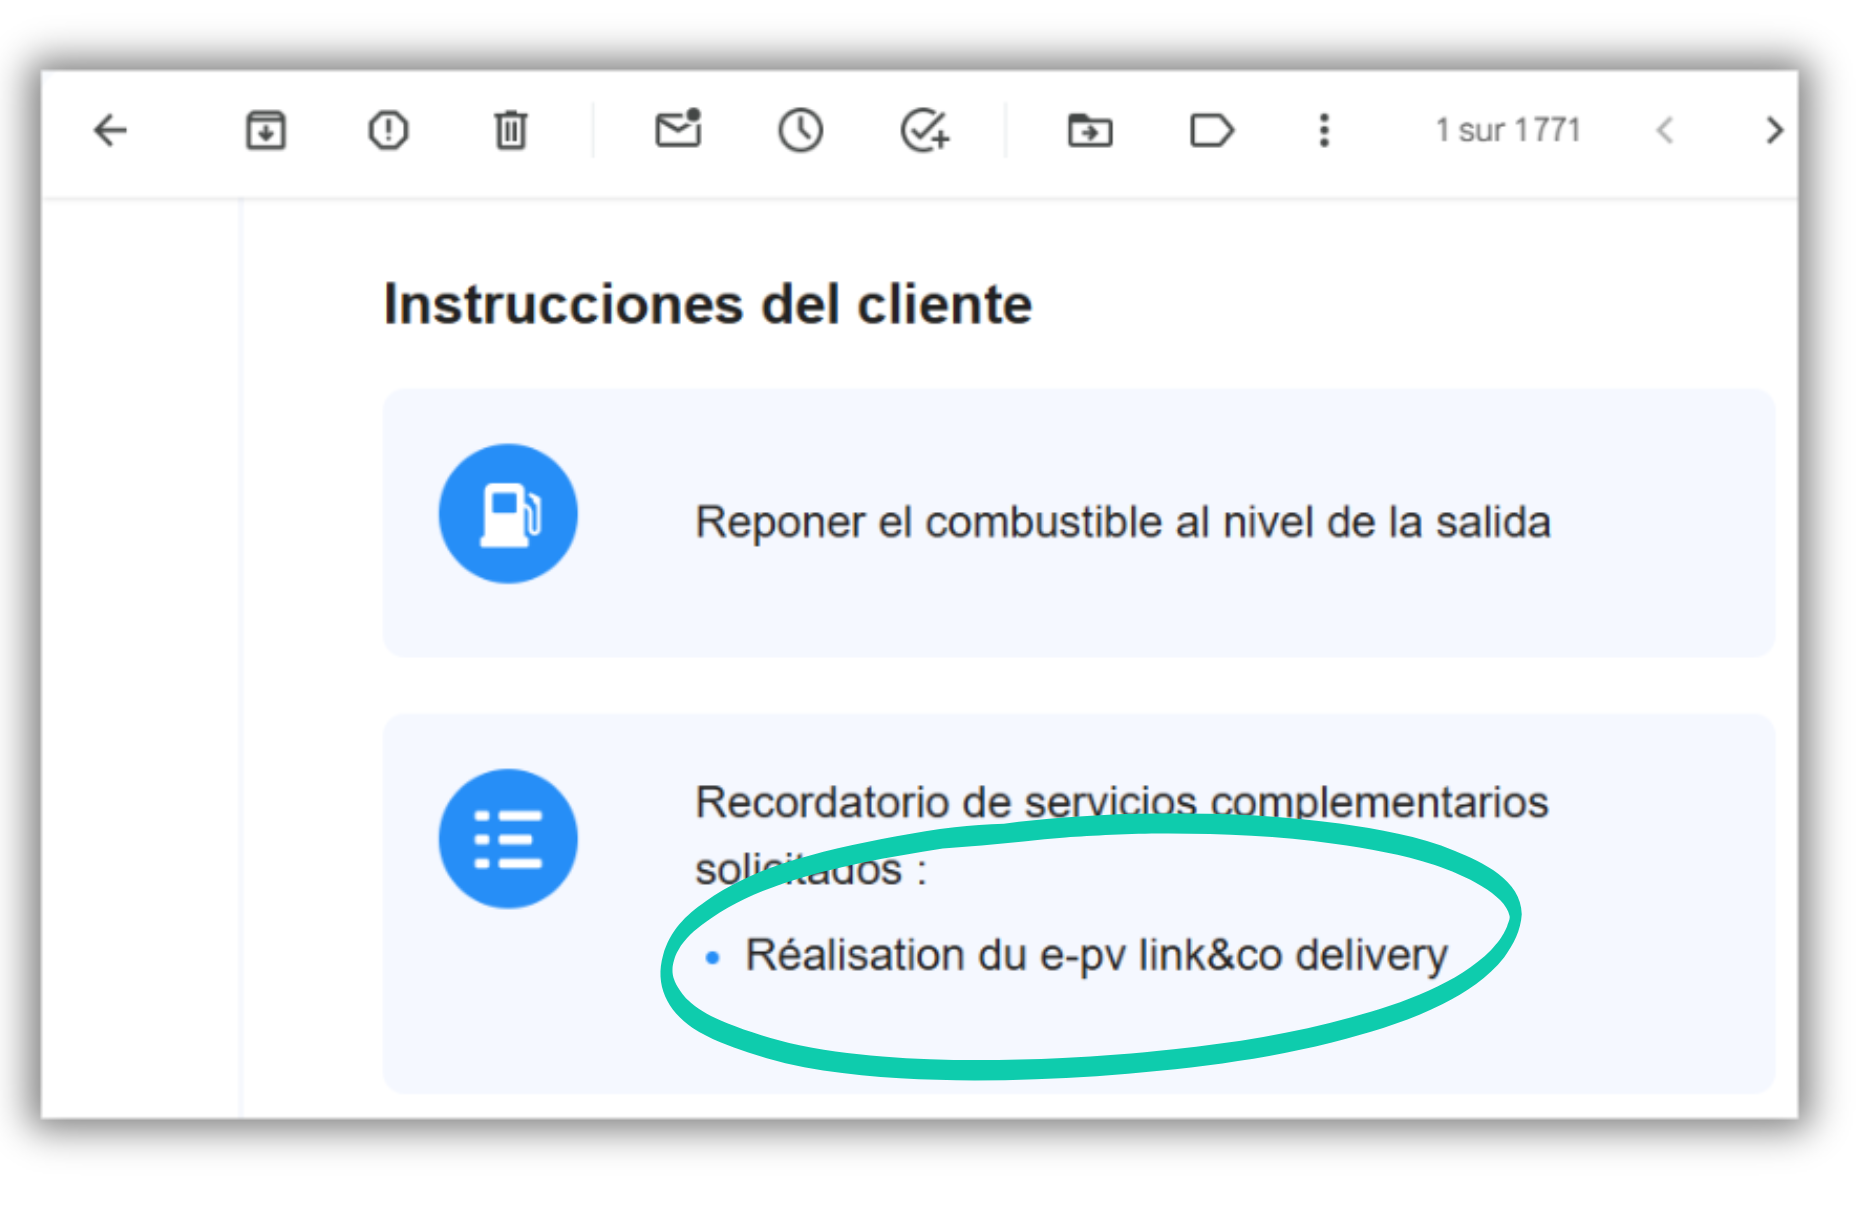
Task: Open the three-dot more options menu
Action: coord(1324,130)
